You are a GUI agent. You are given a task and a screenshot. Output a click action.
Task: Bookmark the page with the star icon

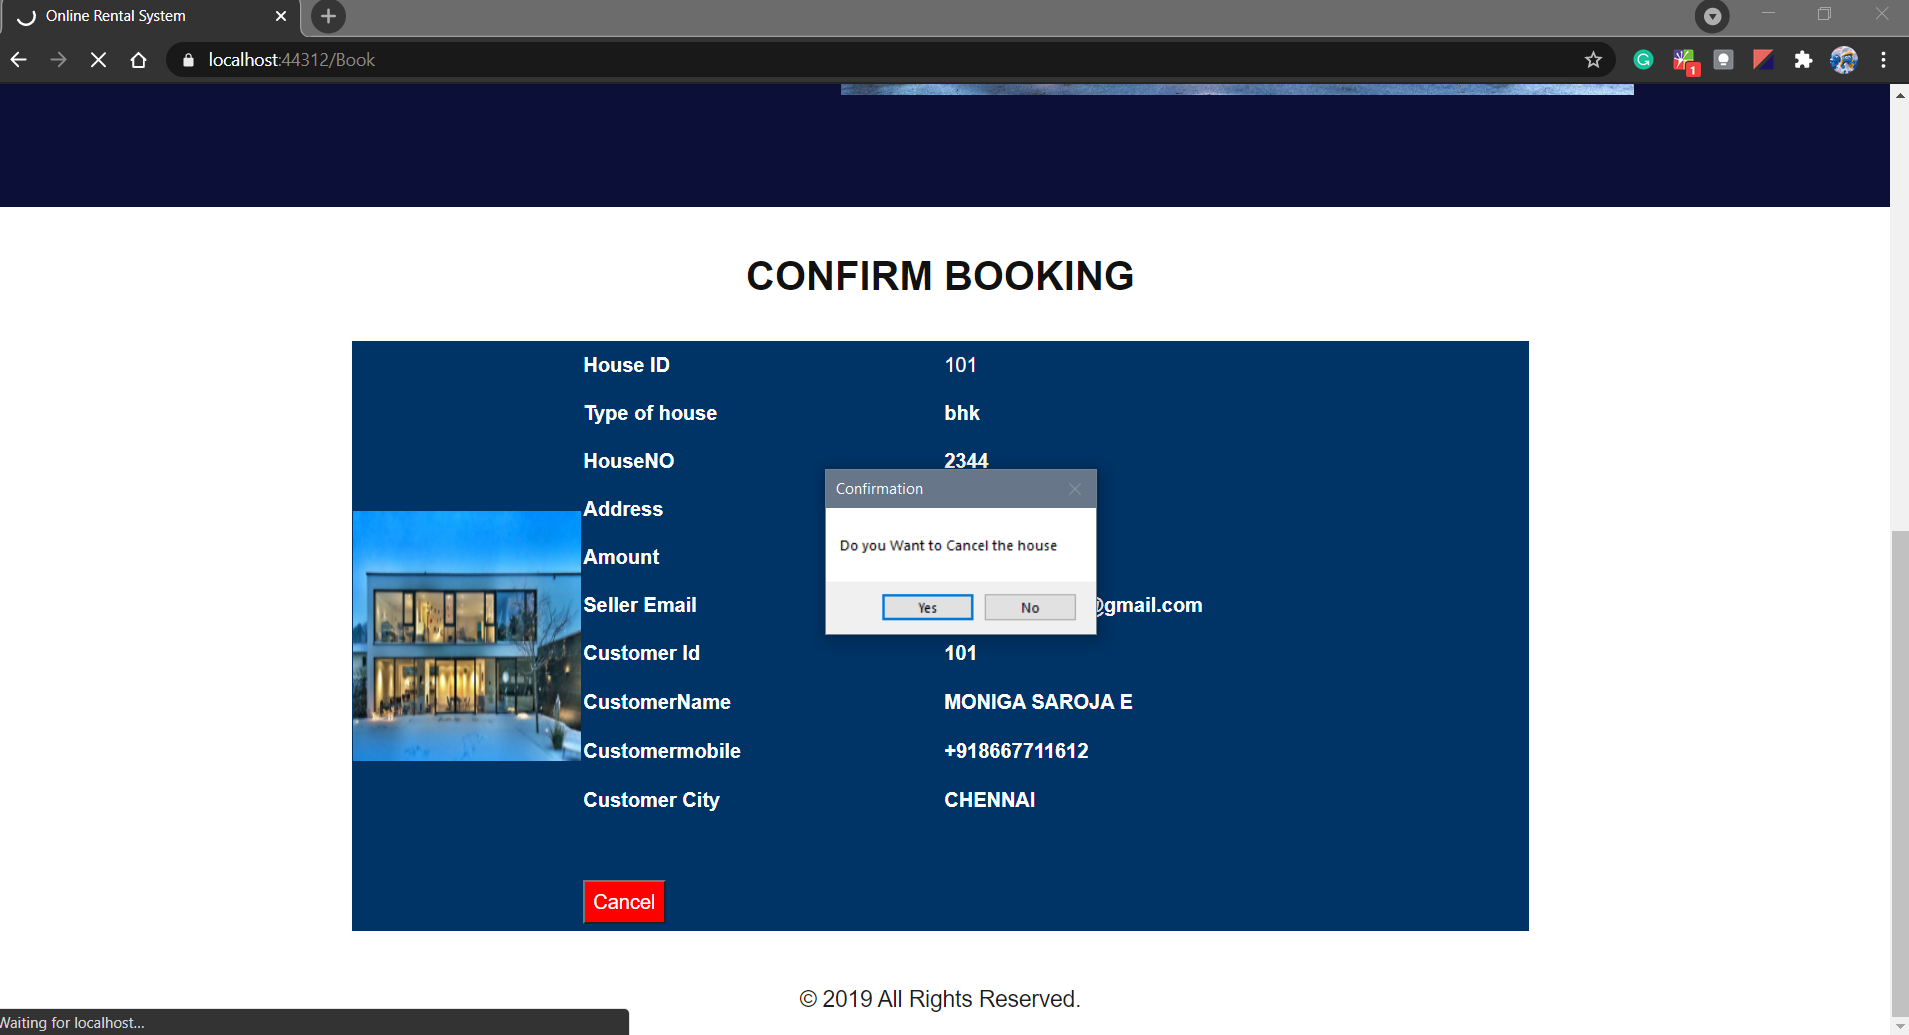pyautogui.click(x=1592, y=59)
